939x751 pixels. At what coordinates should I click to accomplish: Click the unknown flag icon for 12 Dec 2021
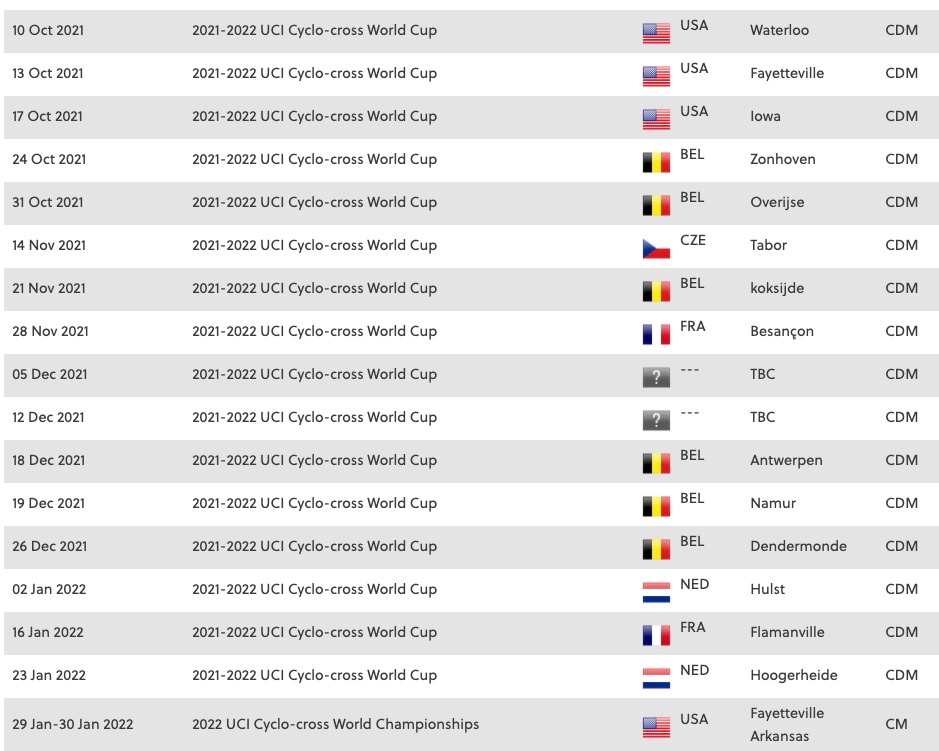(x=656, y=420)
